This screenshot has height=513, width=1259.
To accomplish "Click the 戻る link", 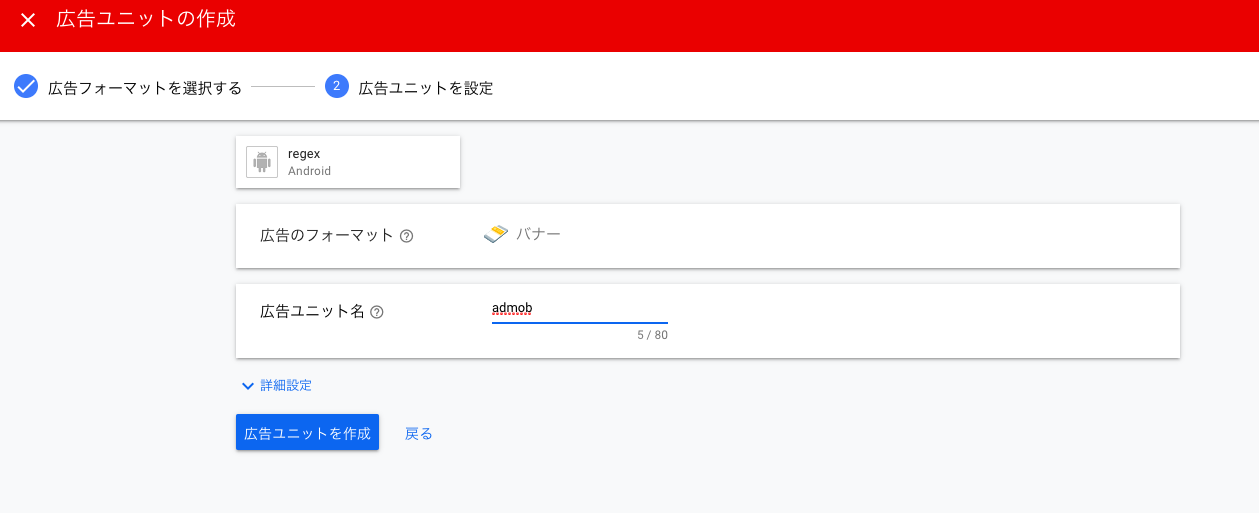I will [419, 433].
